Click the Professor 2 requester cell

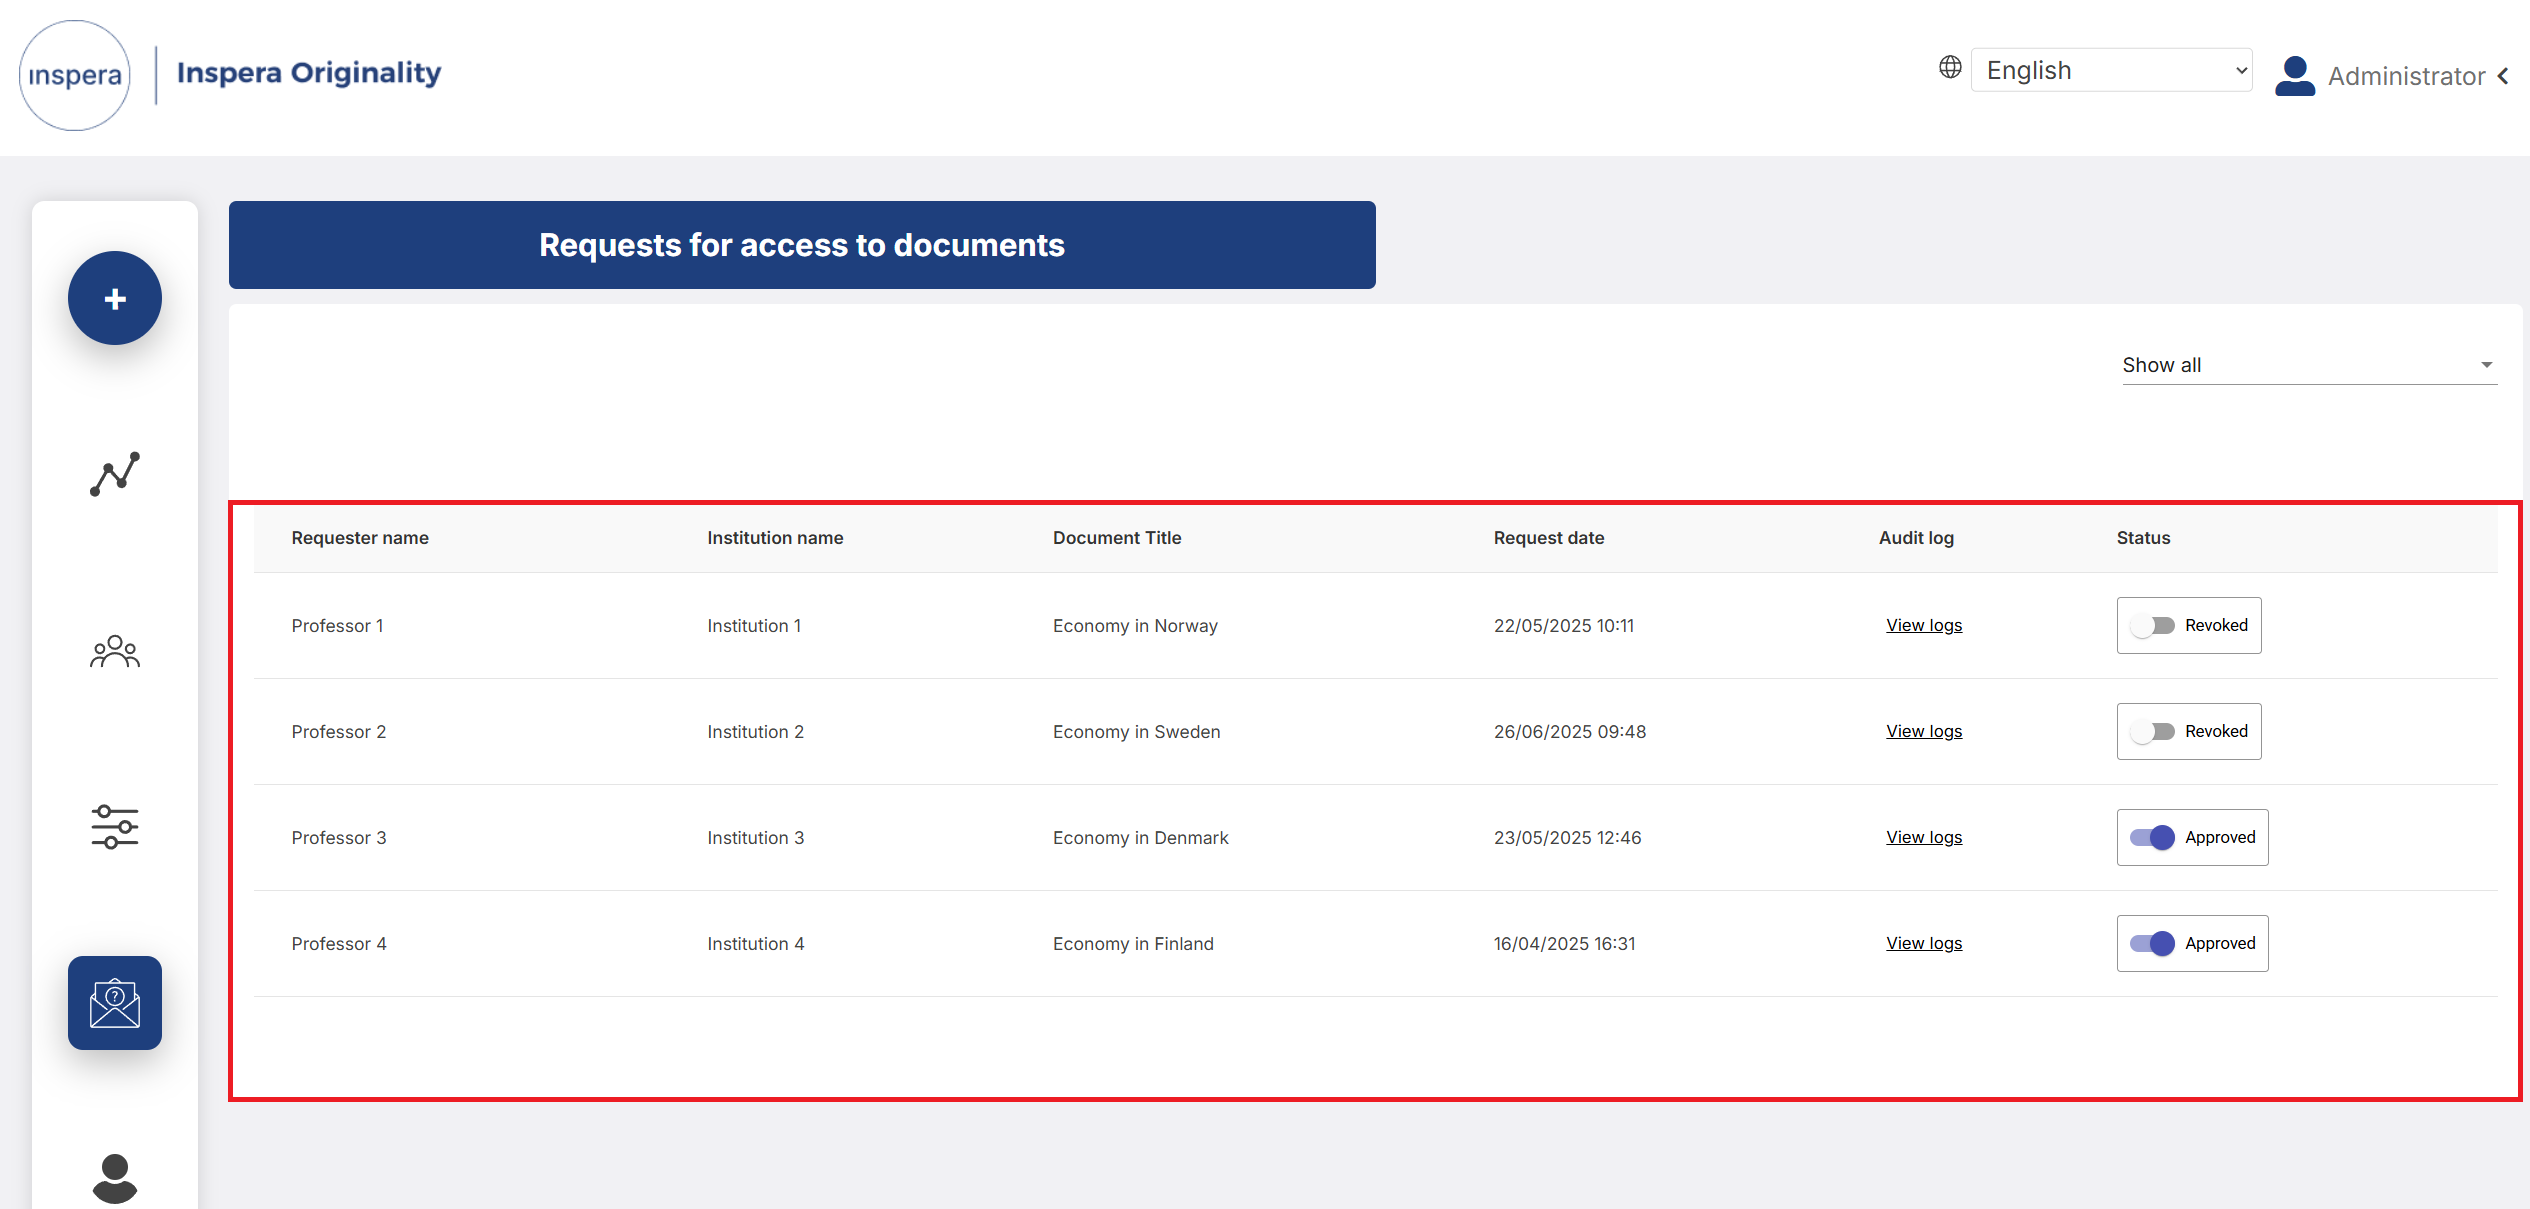point(338,732)
